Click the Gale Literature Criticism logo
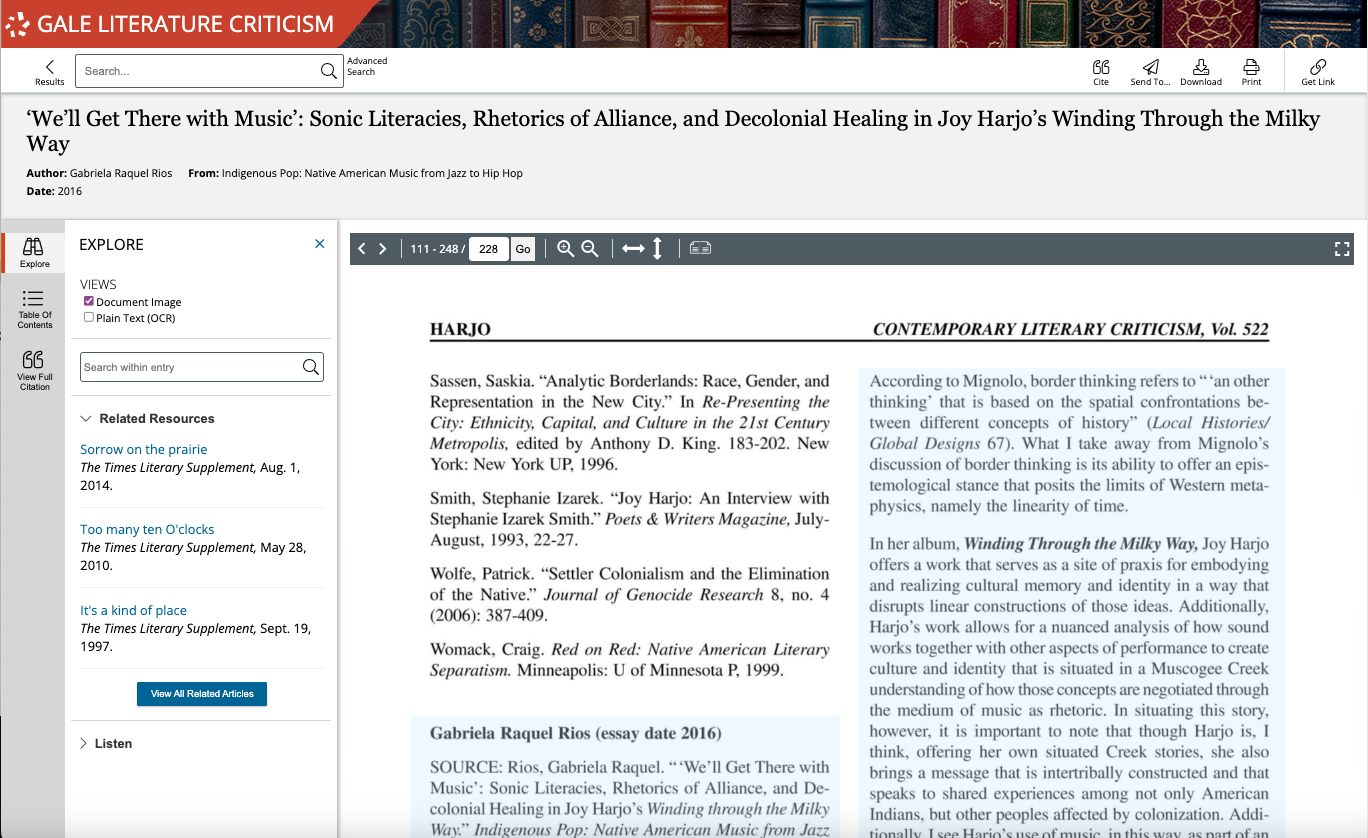 [x=170, y=24]
